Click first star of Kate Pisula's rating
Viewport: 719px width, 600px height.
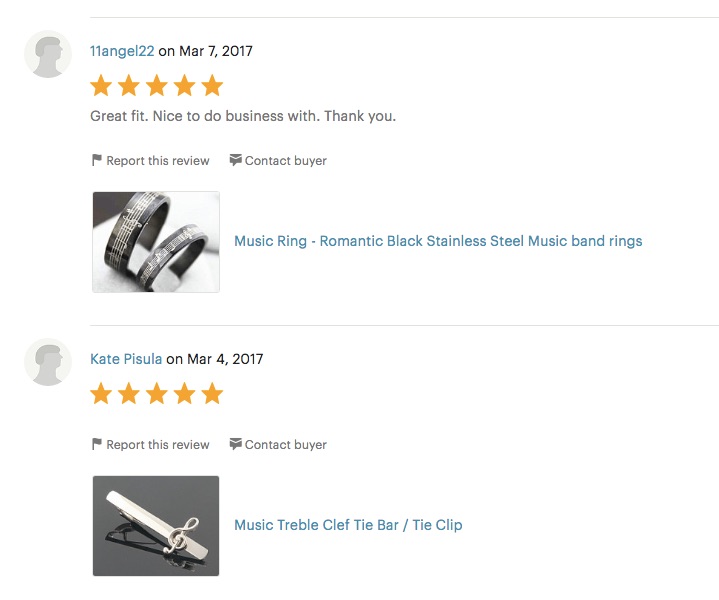101,394
